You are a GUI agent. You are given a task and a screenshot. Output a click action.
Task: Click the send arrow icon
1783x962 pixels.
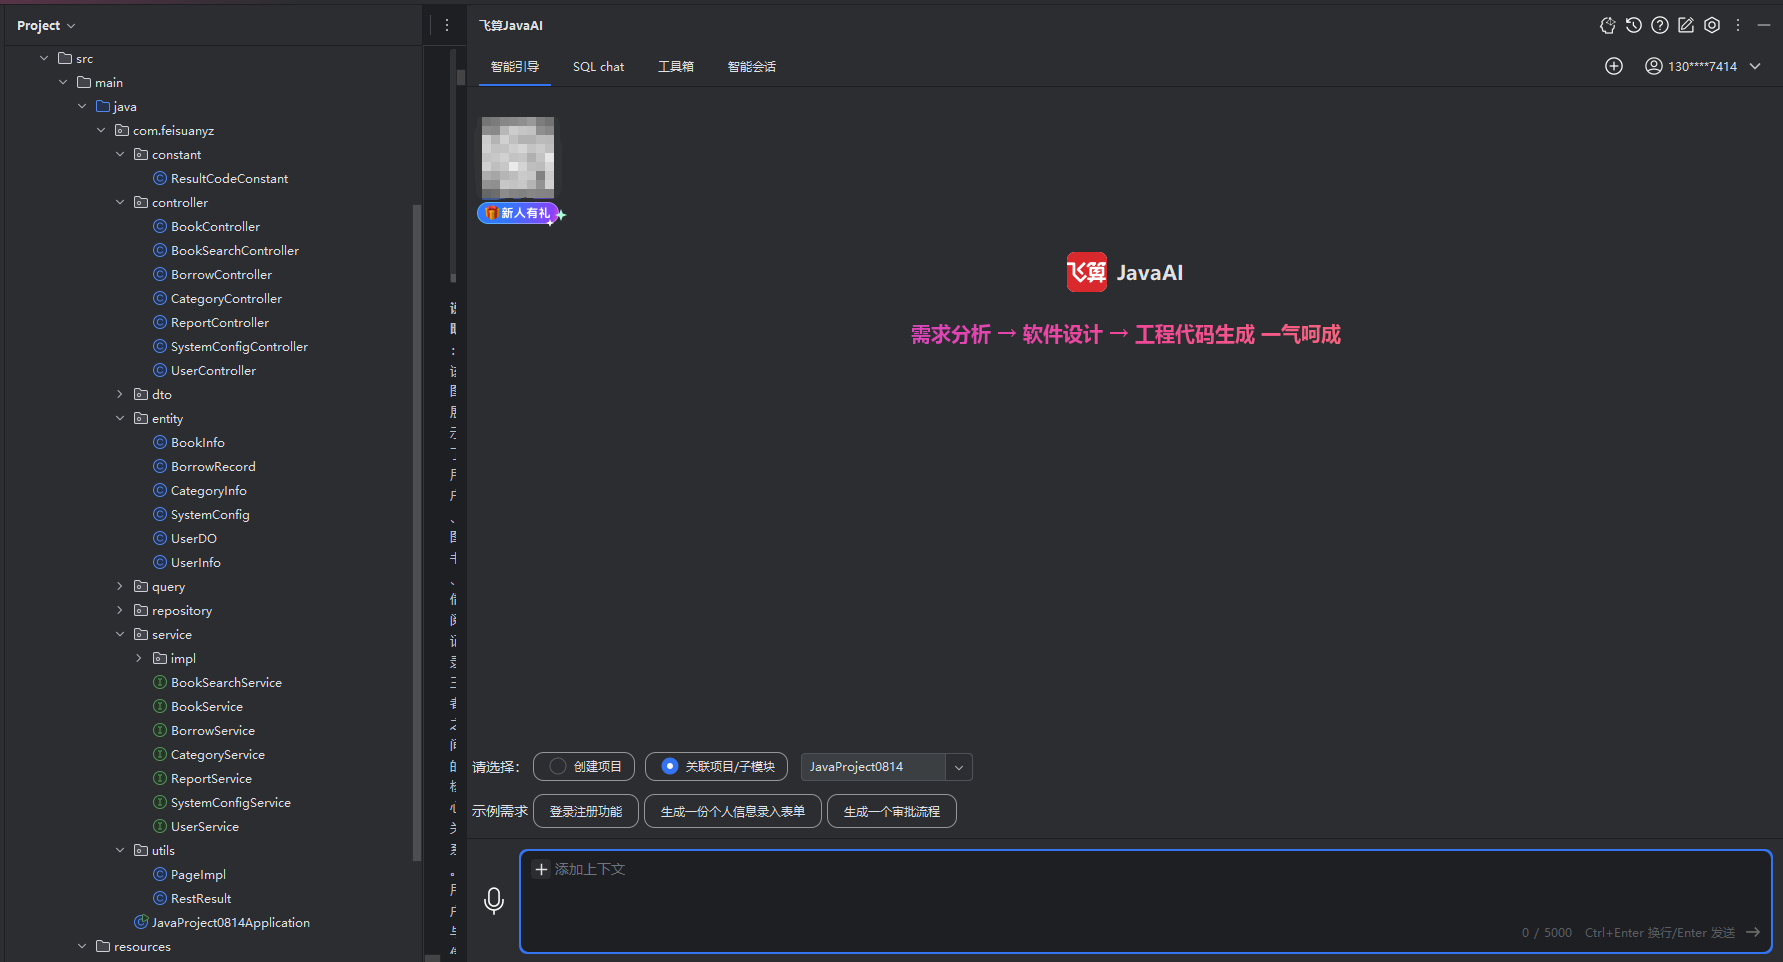pyautogui.click(x=1752, y=932)
